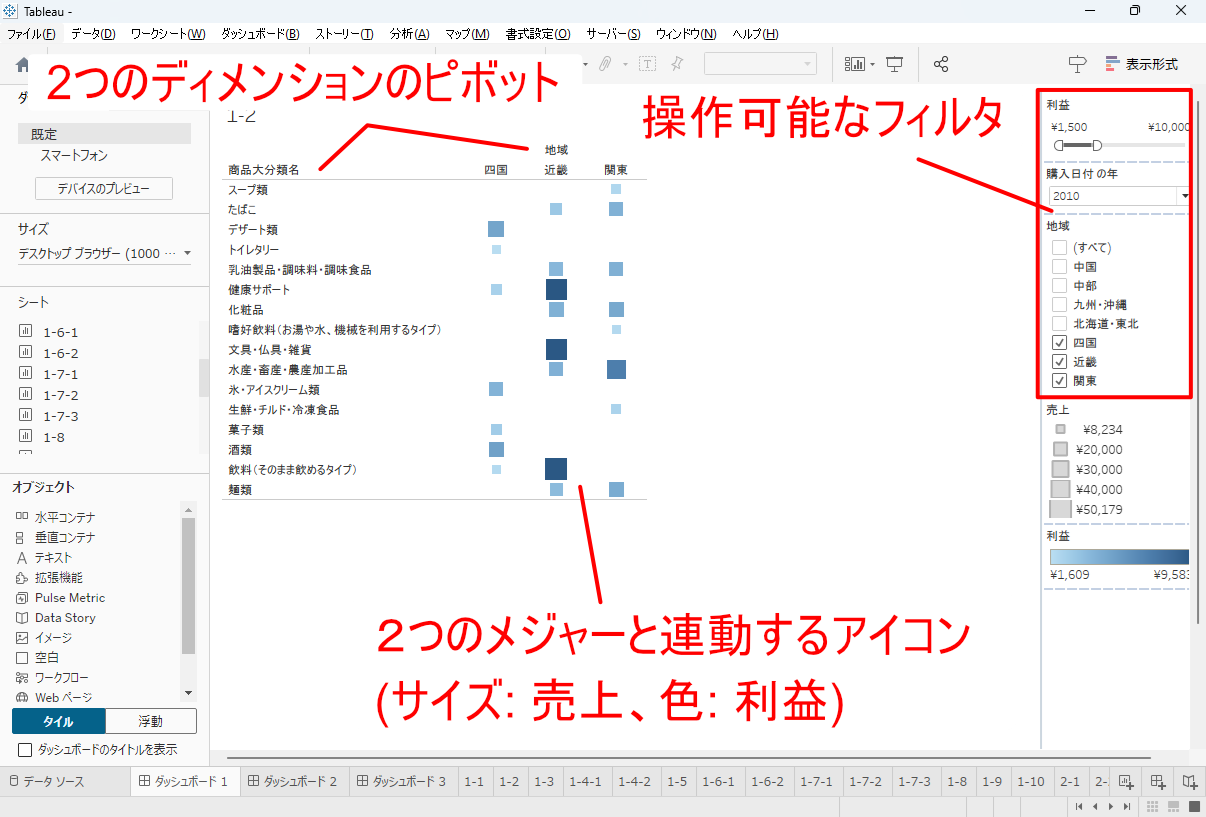Open the data guide signpost icon
Screen dimensions: 1206x817
tap(1077, 64)
